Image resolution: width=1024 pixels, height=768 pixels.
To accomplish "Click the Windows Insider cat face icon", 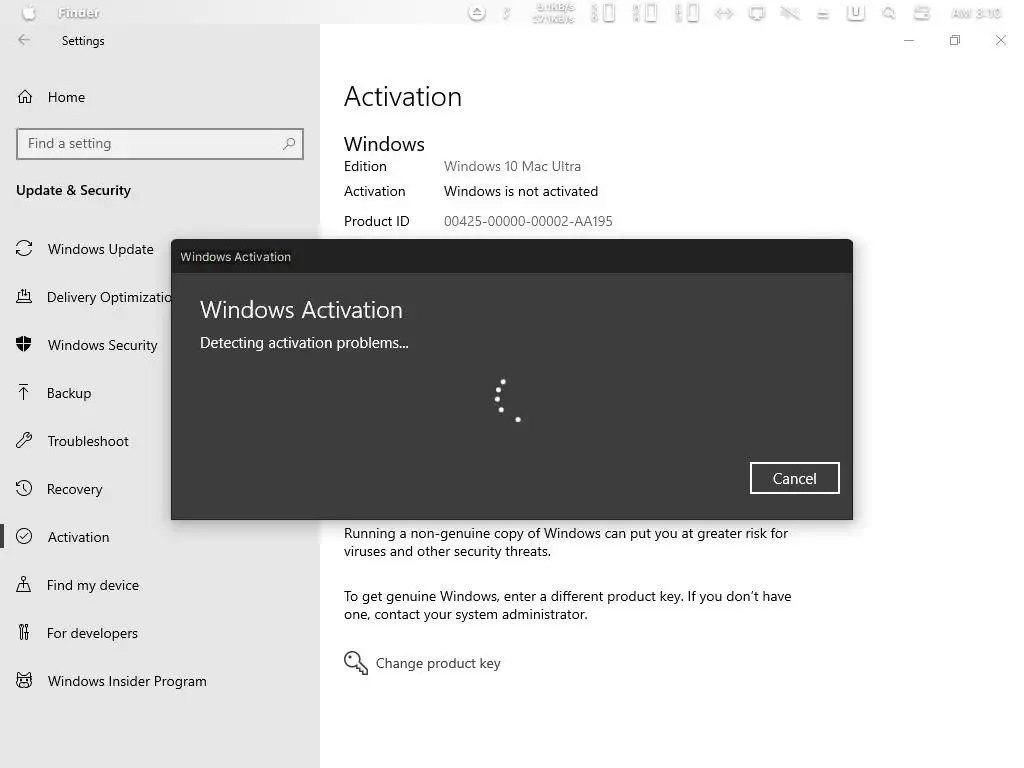I will pos(24,680).
